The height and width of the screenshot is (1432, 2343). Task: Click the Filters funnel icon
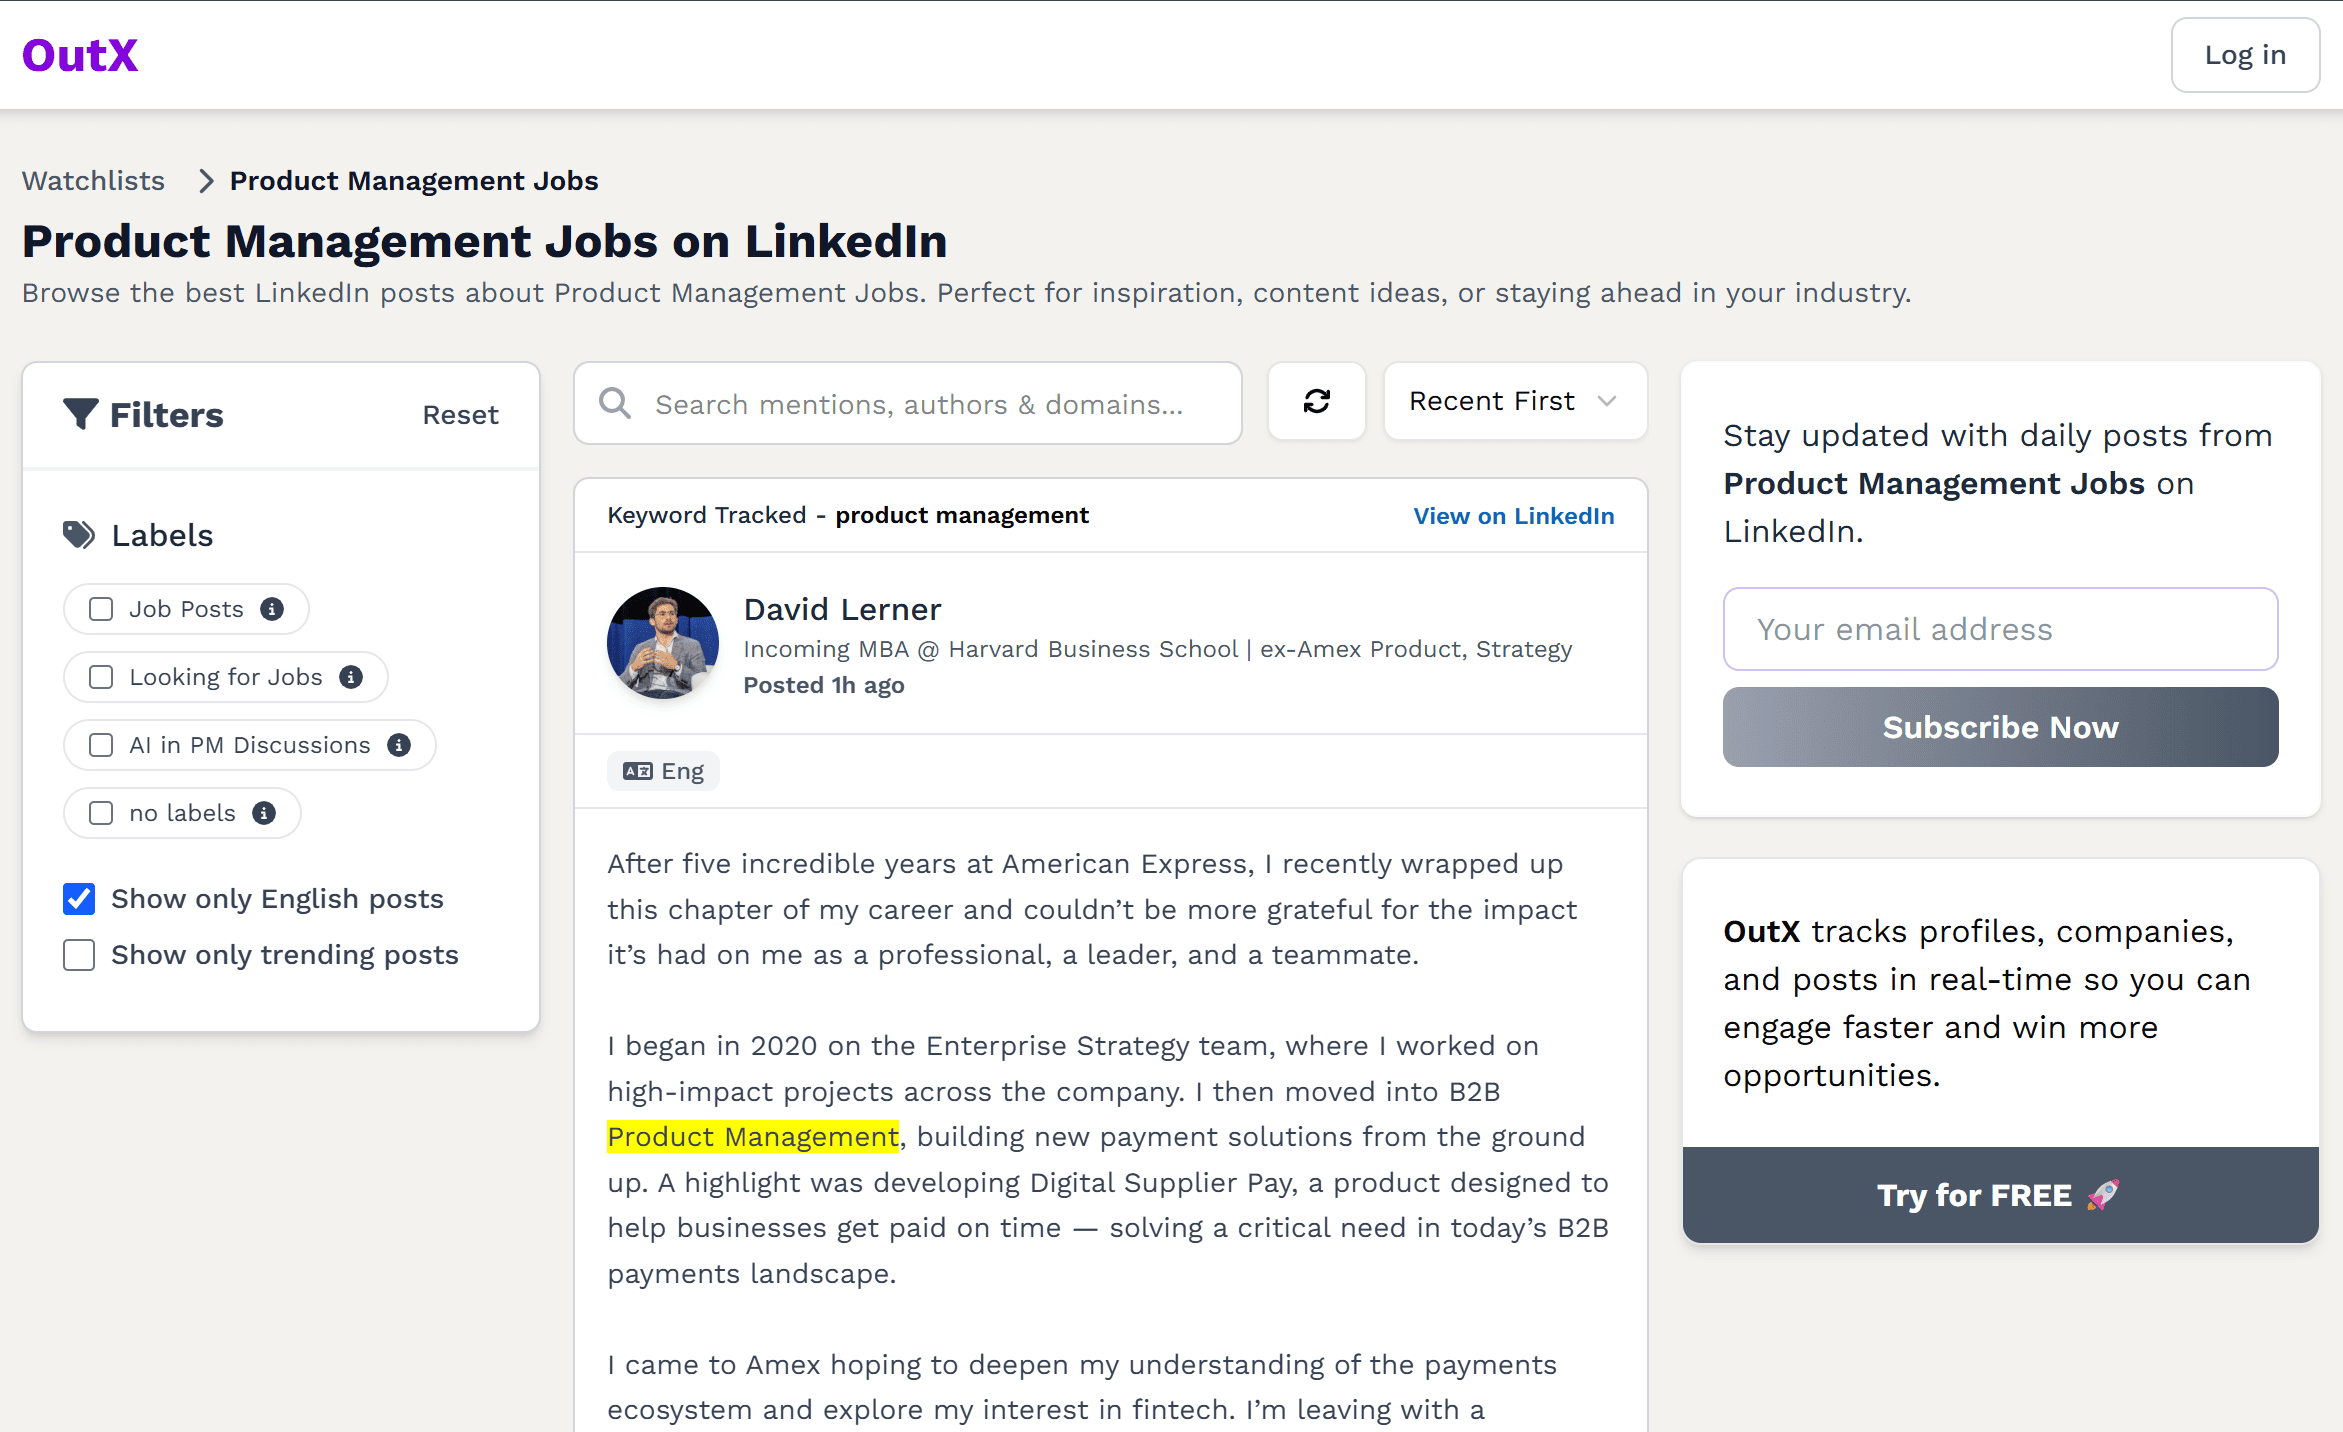click(82, 414)
